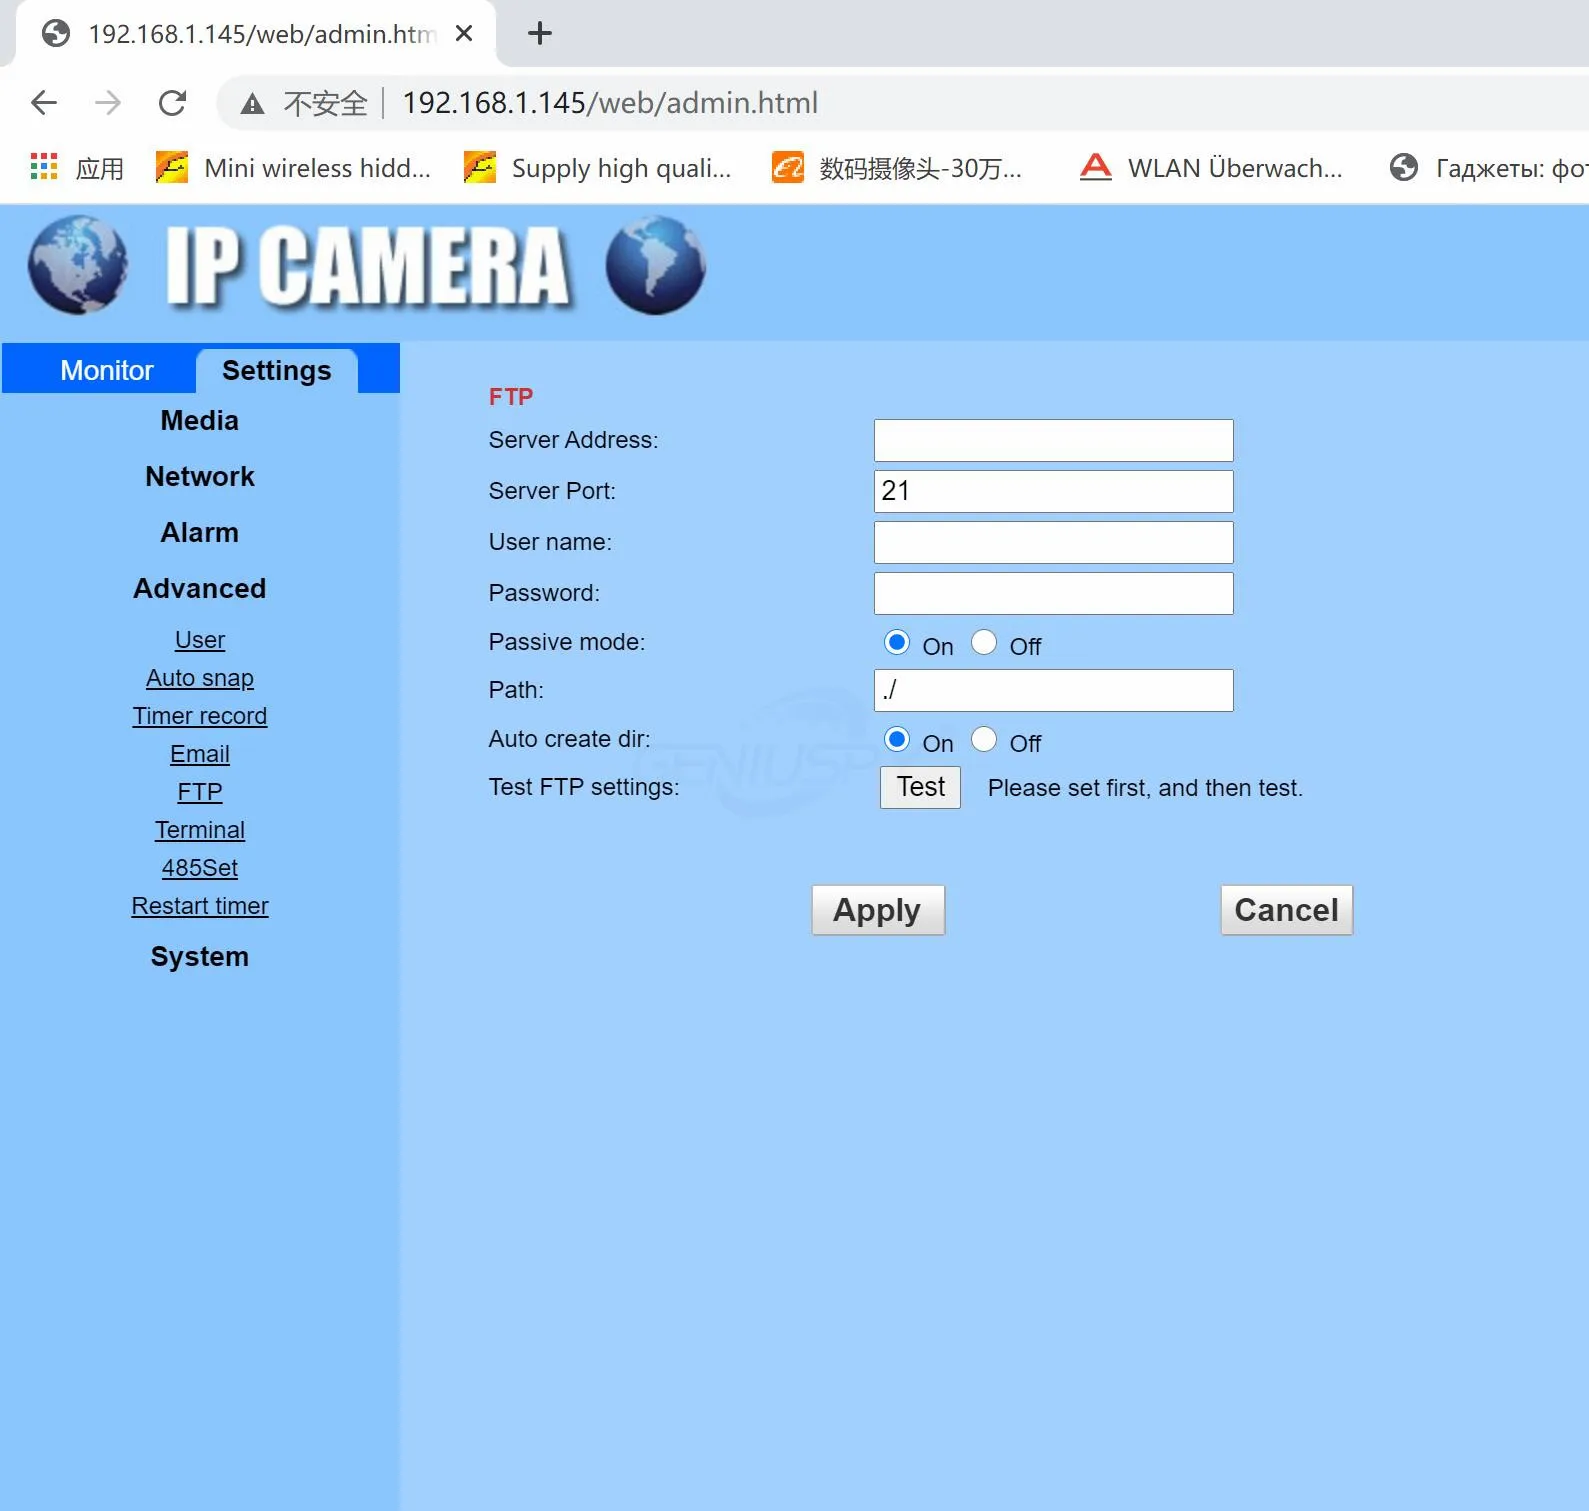Image resolution: width=1589 pixels, height=1511 pixels.
Task: Open the WLAN Überwach bookmark
Action: pos(1211,168)
